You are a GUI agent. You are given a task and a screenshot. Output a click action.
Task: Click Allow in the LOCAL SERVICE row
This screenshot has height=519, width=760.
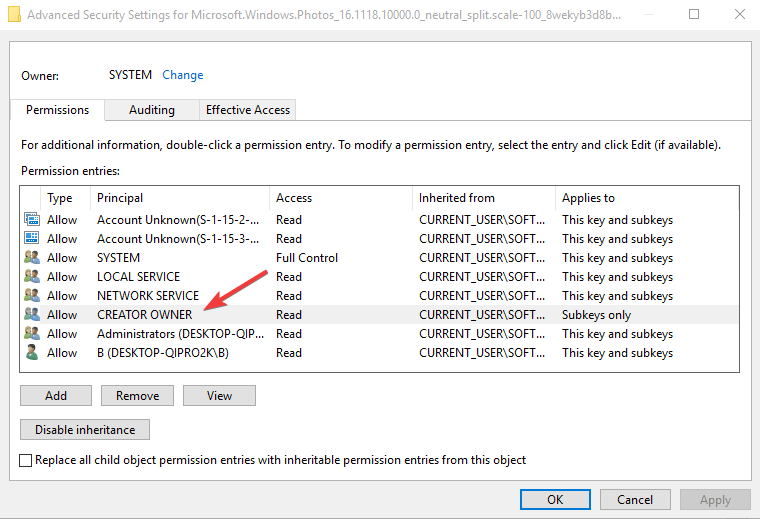point(62,276)
